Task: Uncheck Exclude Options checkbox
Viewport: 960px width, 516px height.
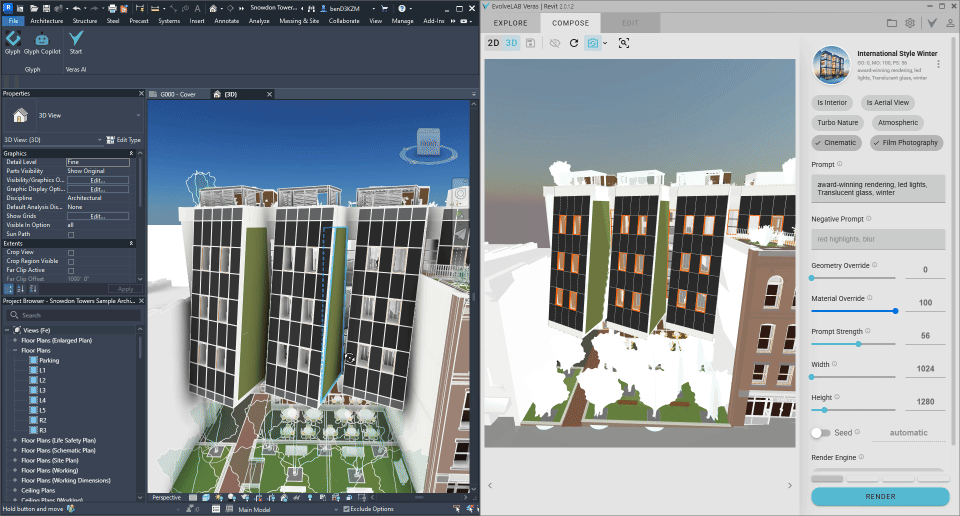Action: coord(347,509)
